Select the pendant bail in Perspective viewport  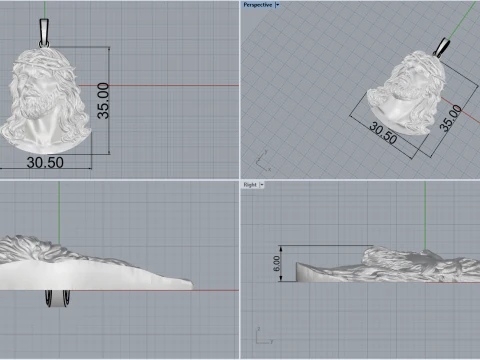[x=442, y=48]
